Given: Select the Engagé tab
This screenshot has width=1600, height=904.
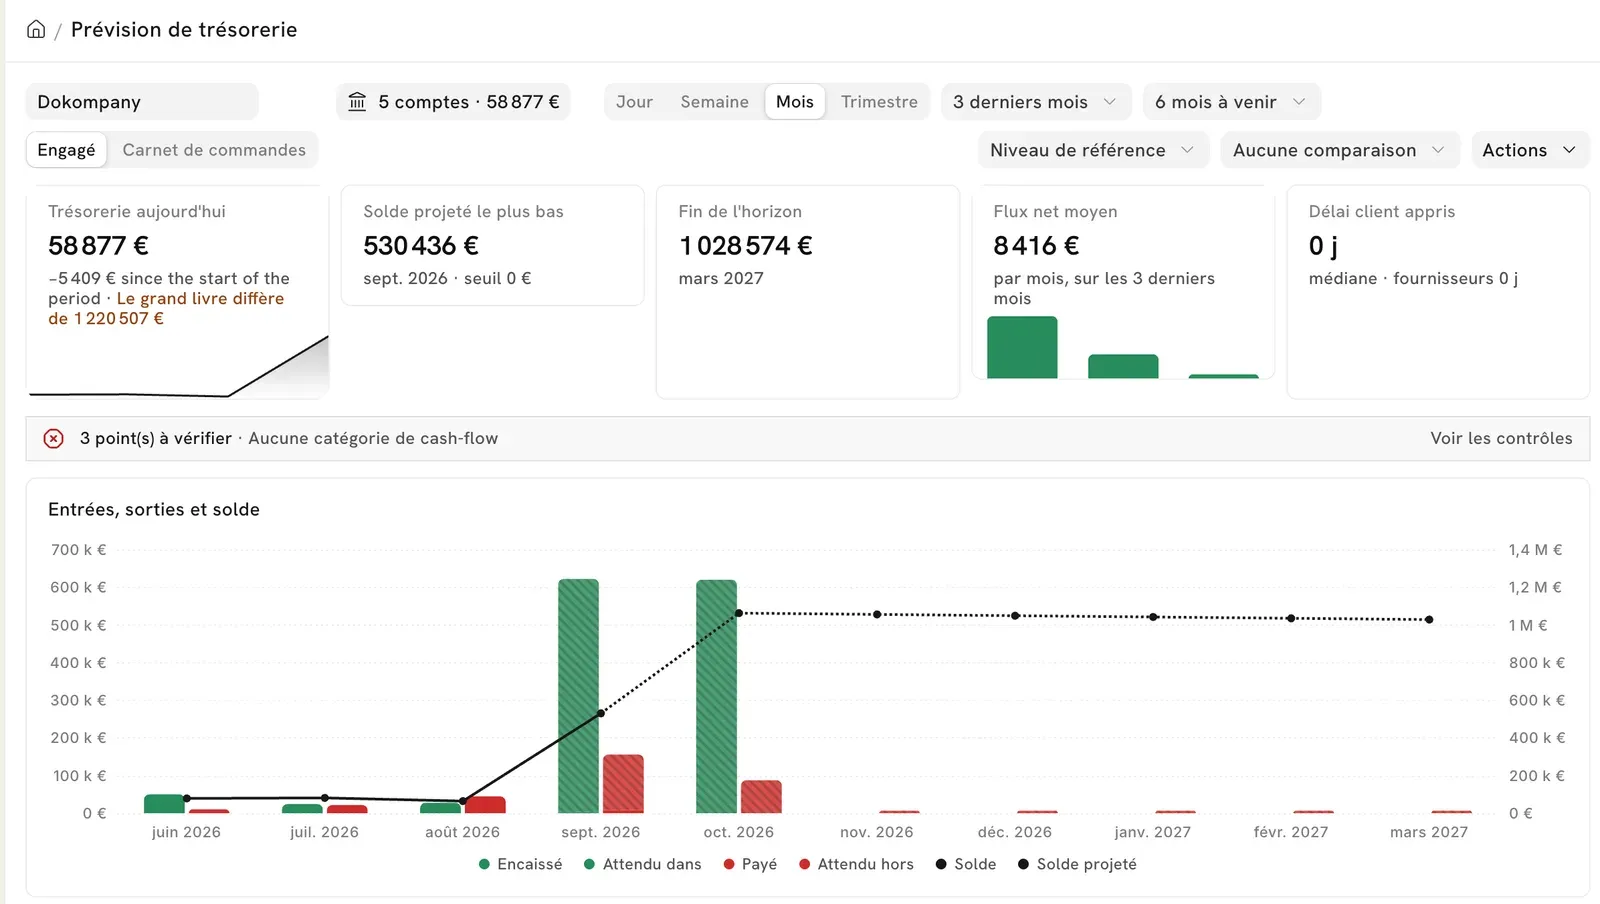Looking at the screenshot, I should (66, 150).
